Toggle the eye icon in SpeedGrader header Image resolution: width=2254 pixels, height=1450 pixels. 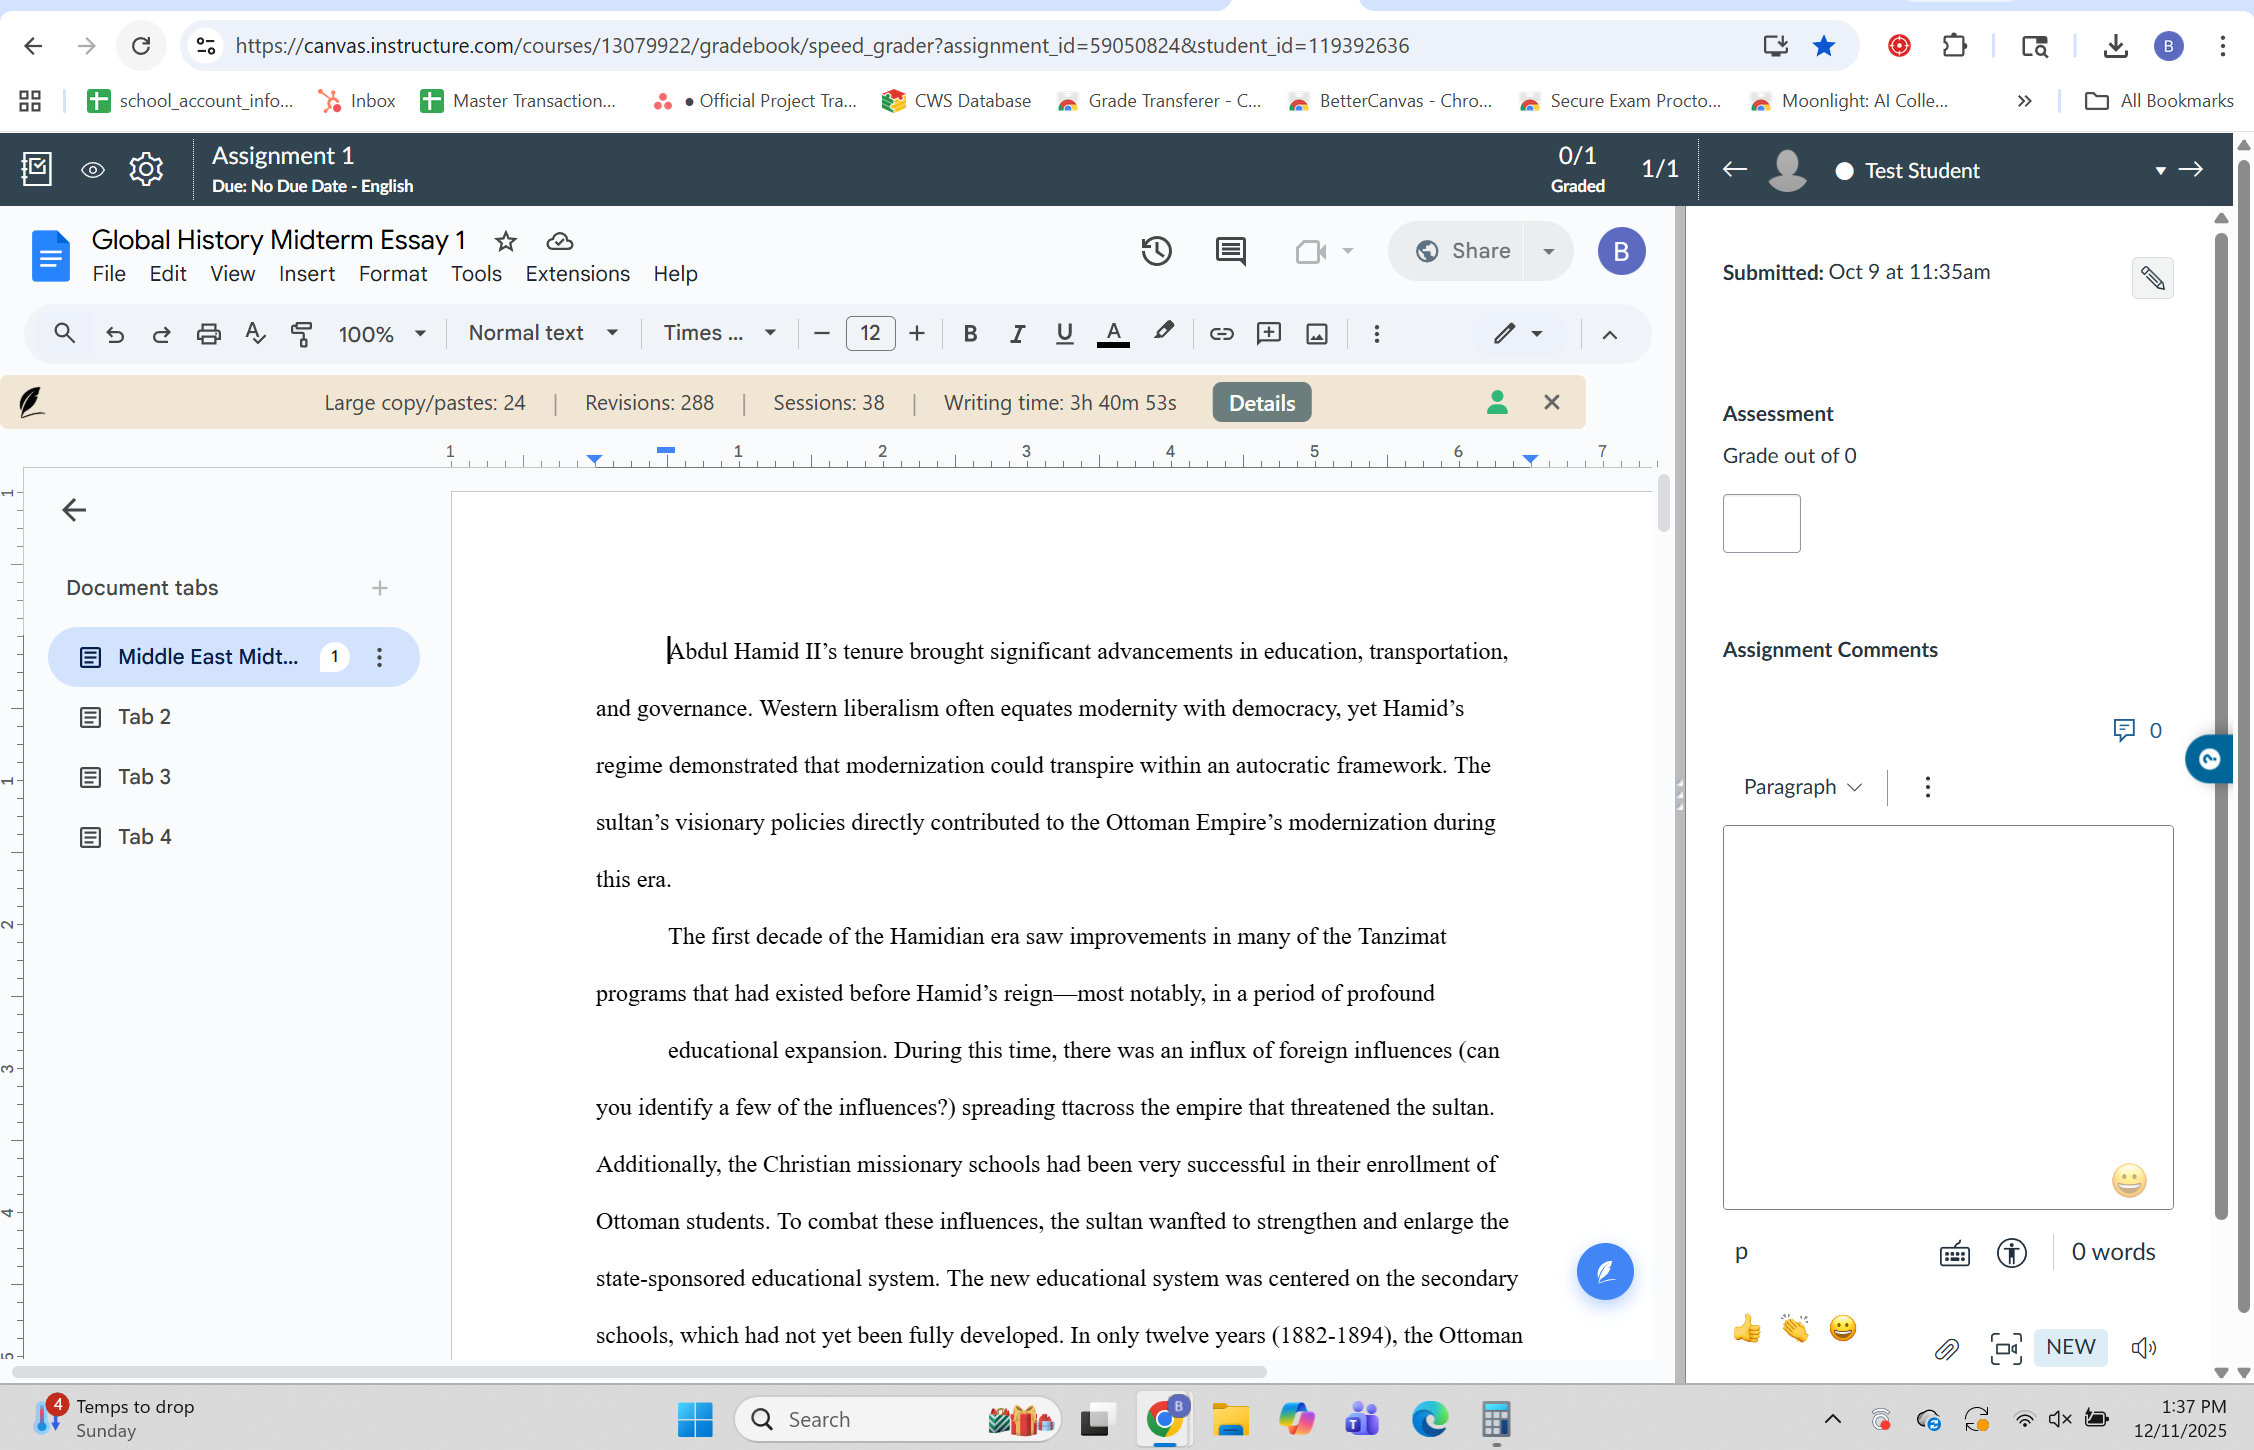coord(92,170)
